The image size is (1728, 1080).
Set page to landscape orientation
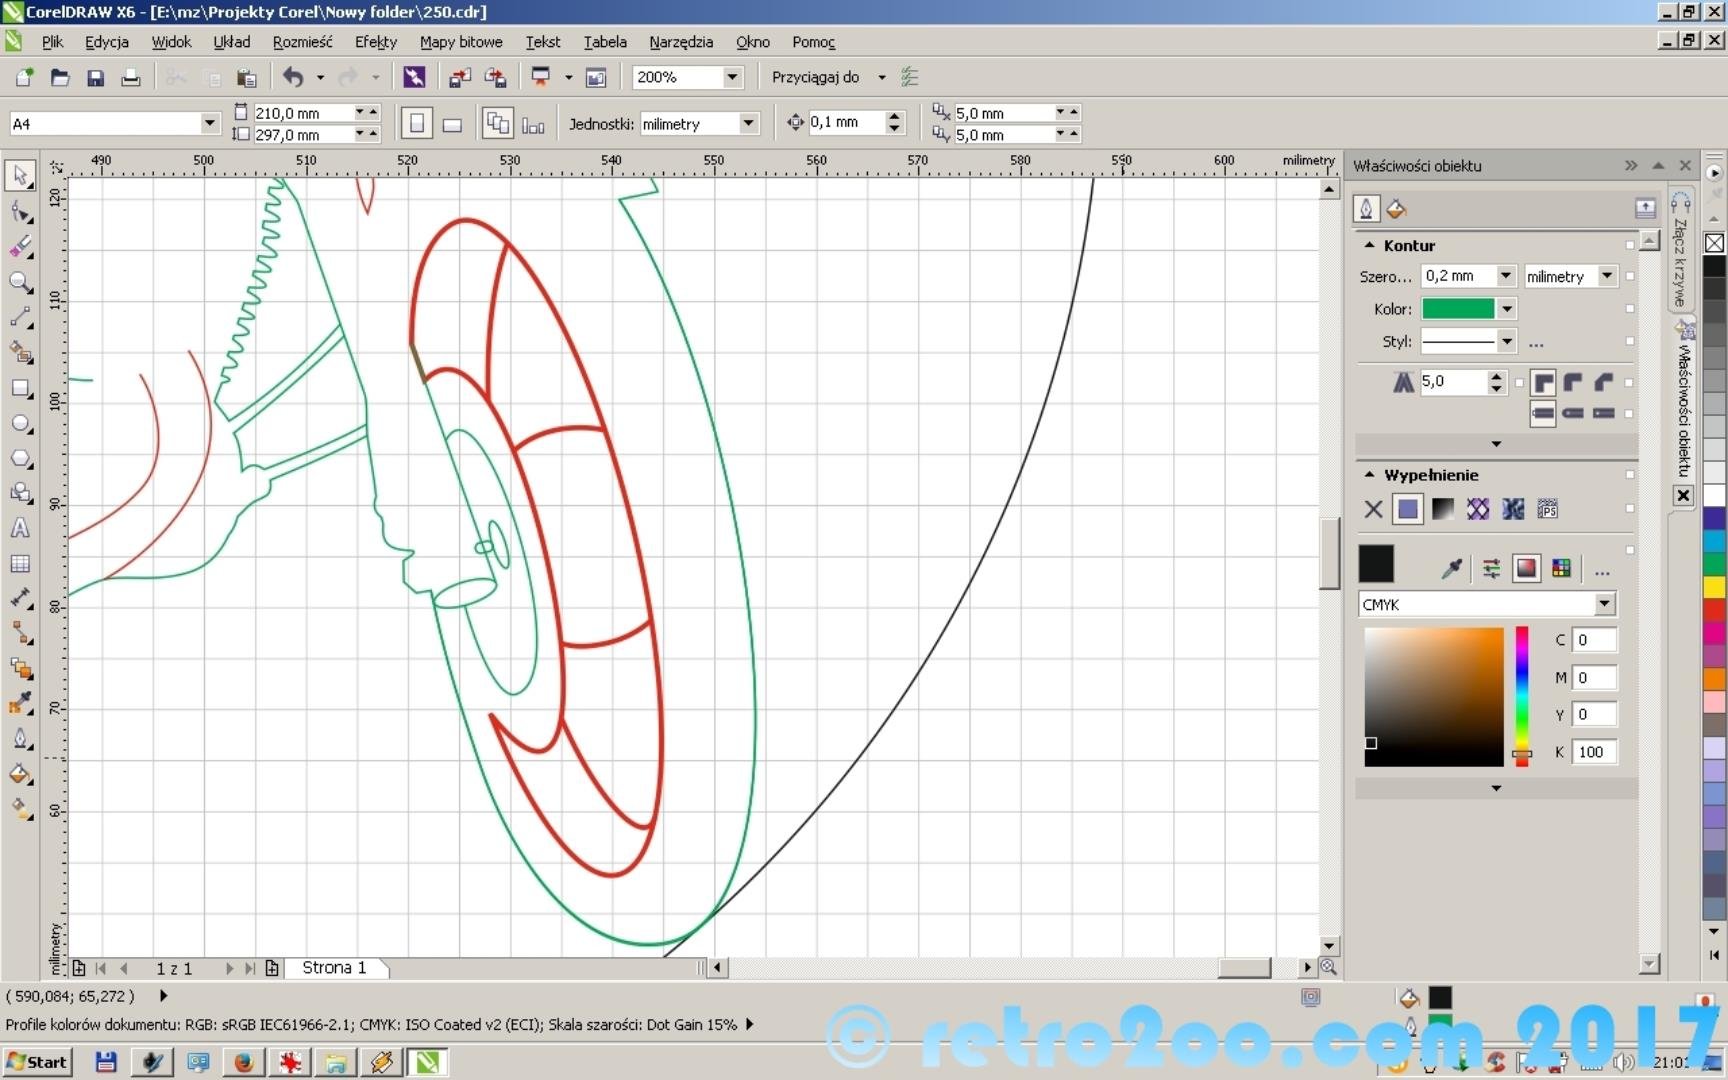pyautogui.click(x=452, y=124)
